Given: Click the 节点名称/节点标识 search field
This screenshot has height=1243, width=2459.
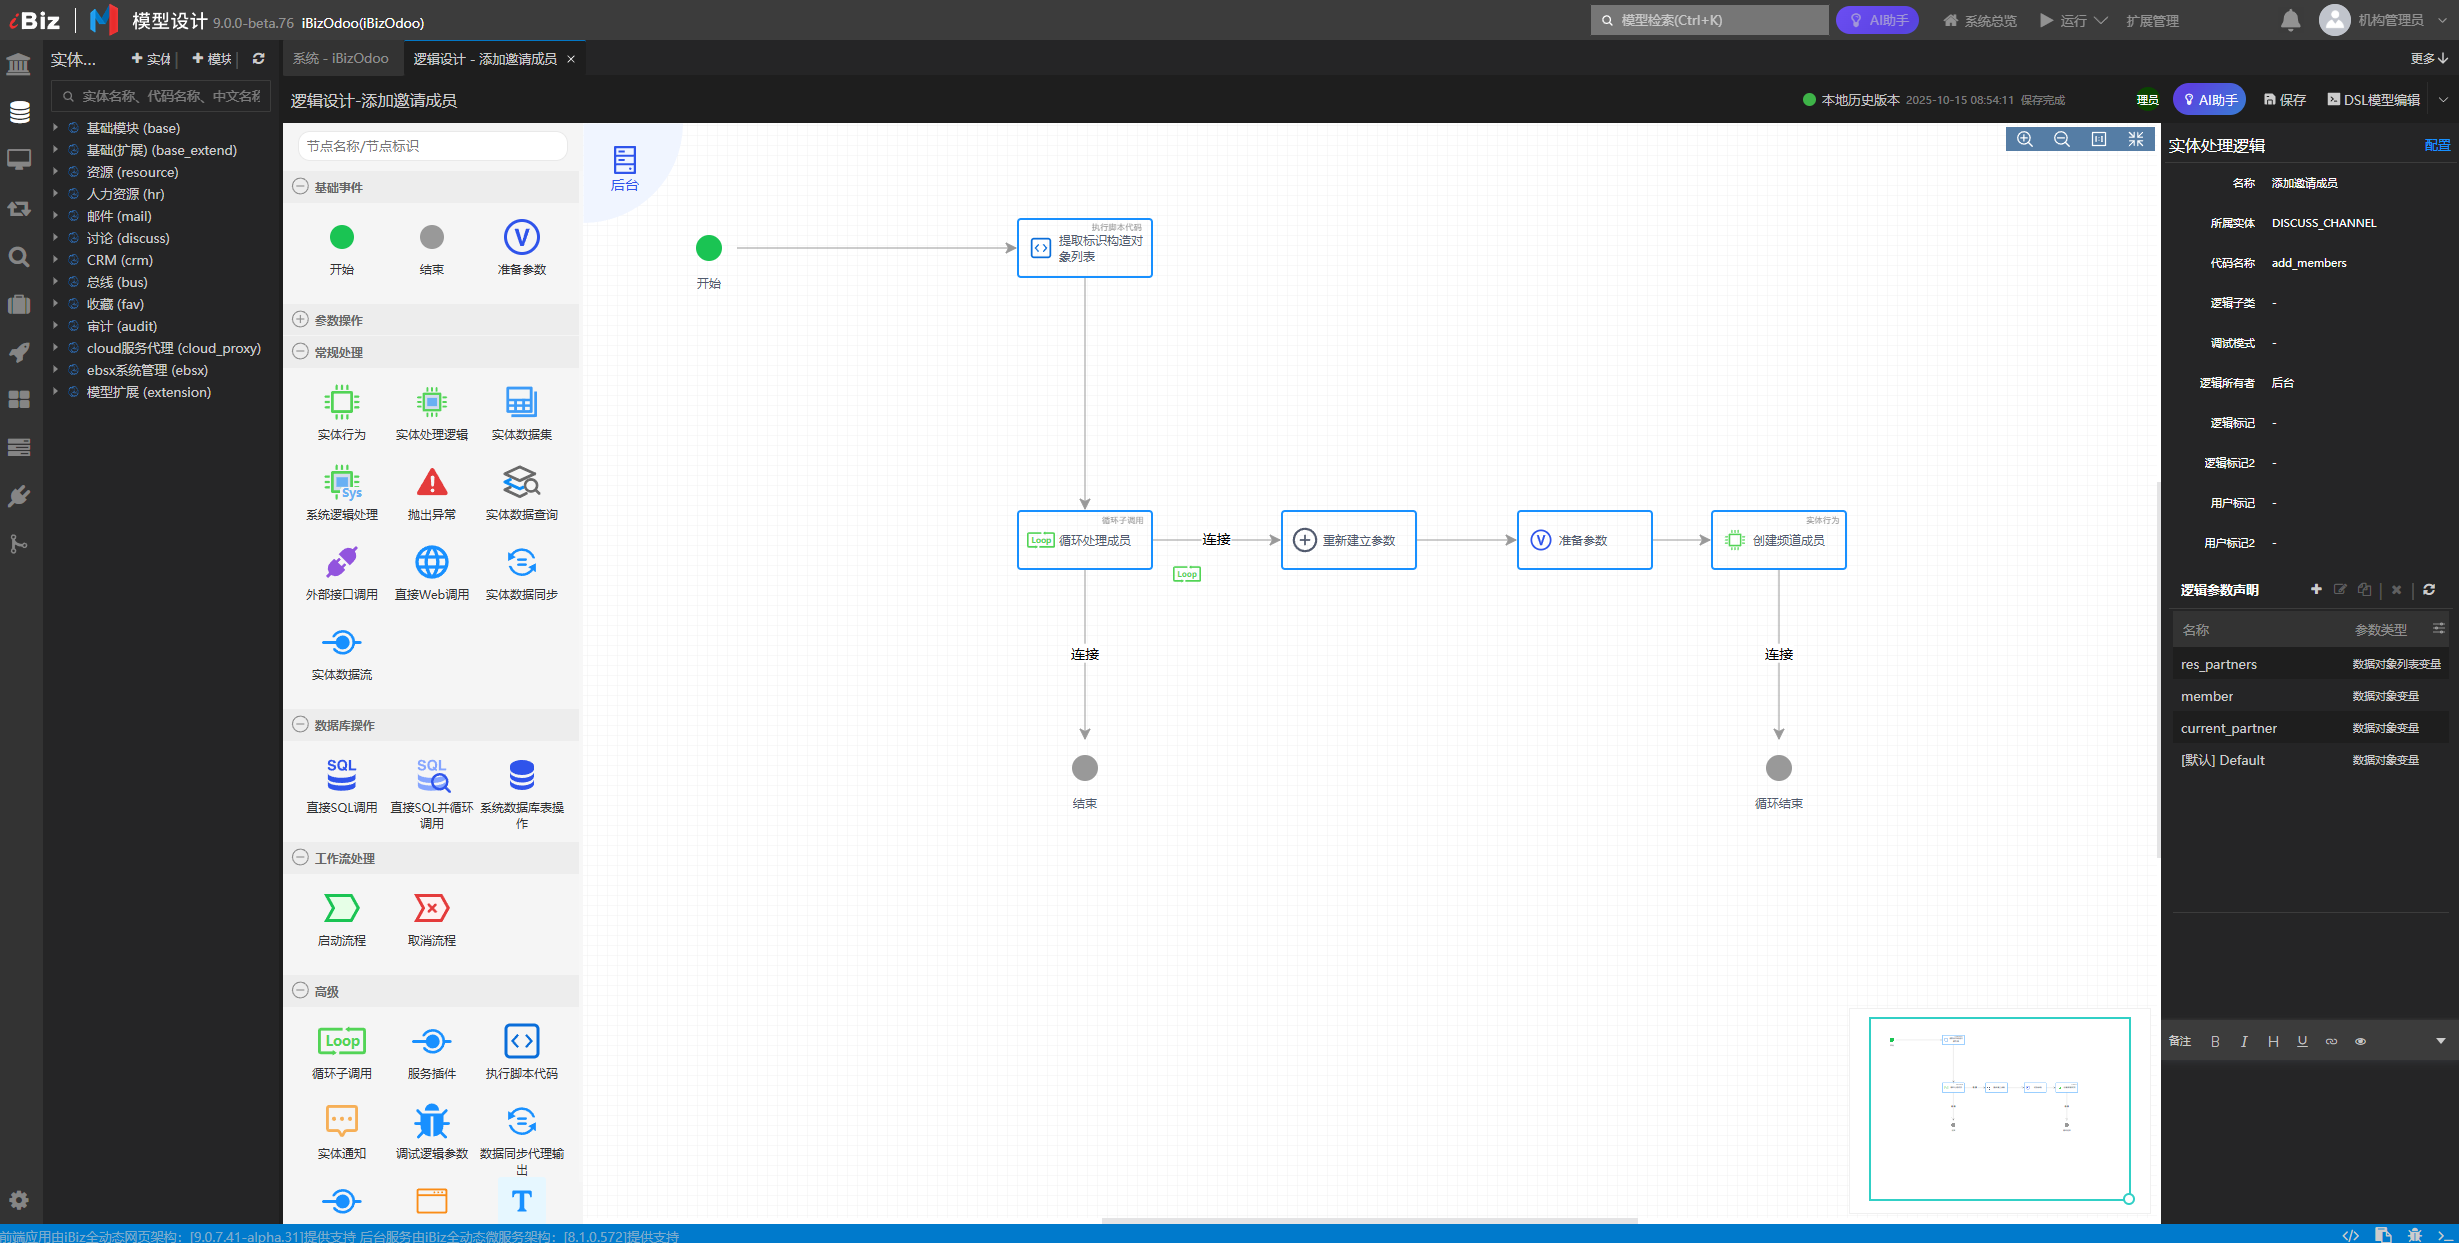Looking at the screenshot, I should click(x=432, y=146).
